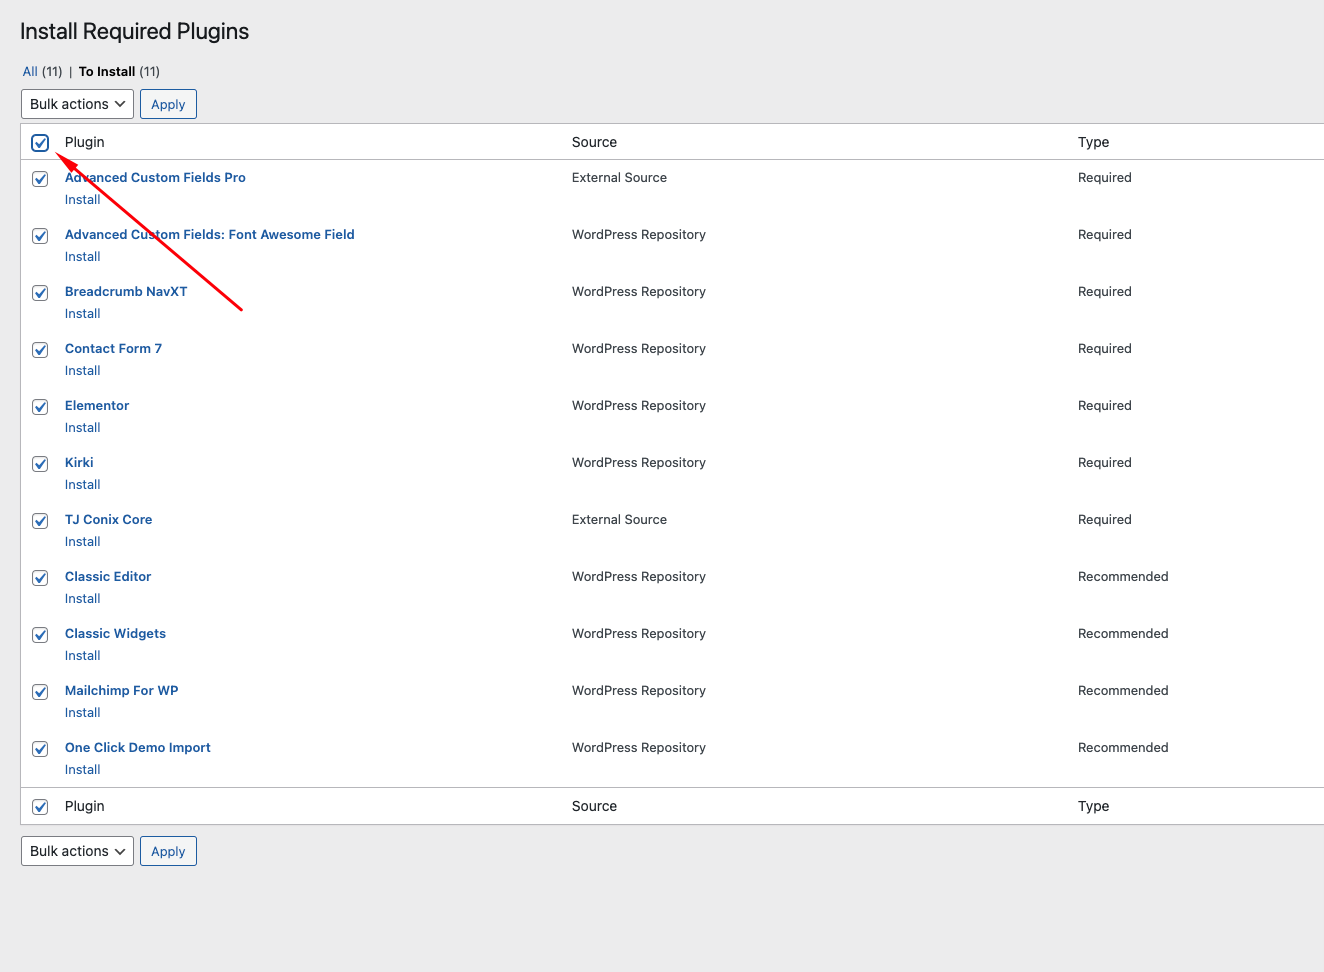Open Classic Editor plugin link
The image size is (1324, 972).
tap(108, 576)
